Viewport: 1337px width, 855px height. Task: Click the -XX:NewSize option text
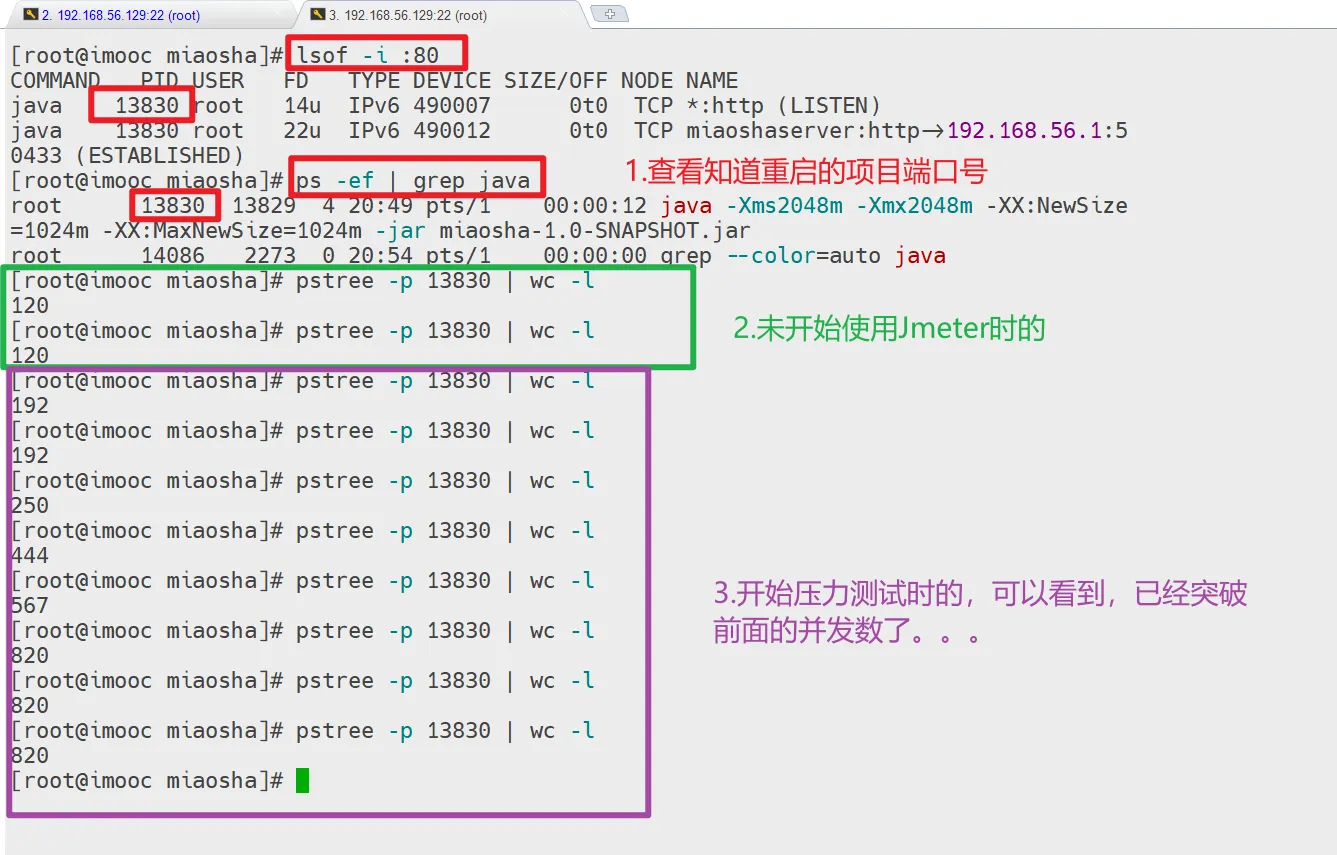tap(1056, 206)
